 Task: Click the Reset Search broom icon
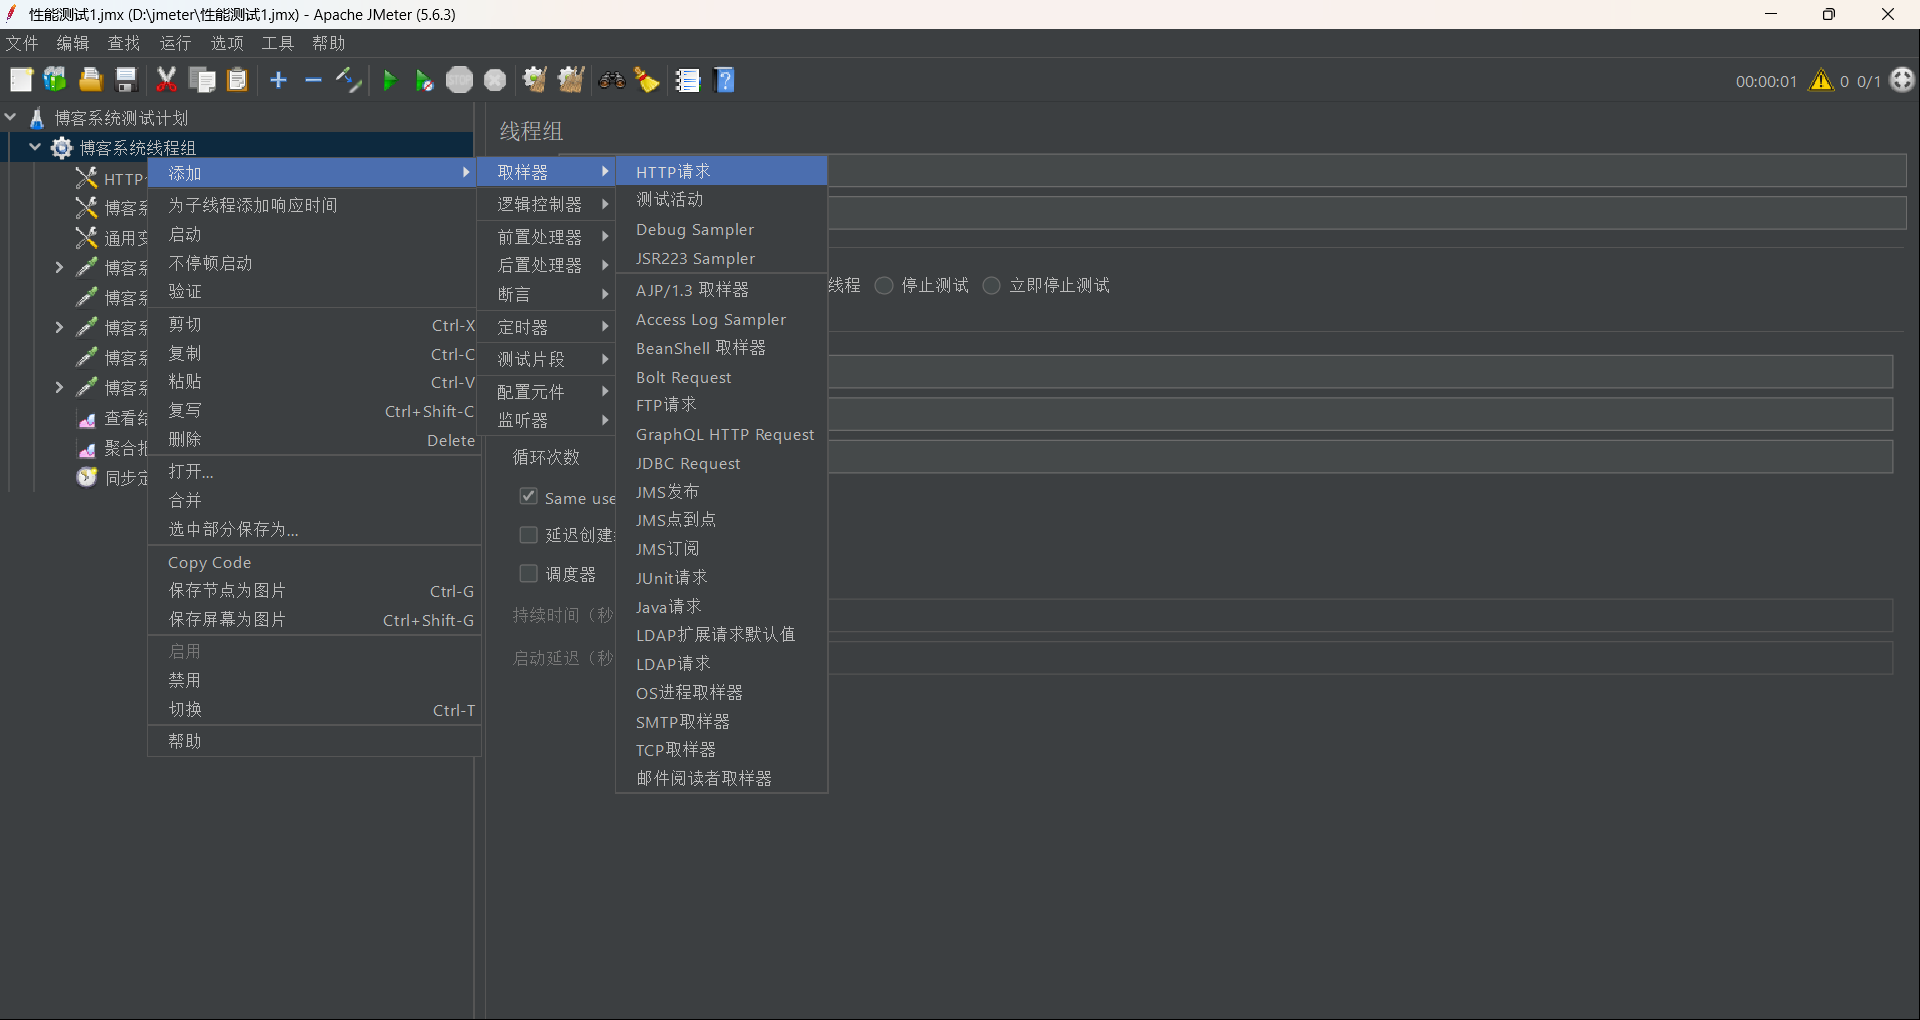[x=647, y=80]
